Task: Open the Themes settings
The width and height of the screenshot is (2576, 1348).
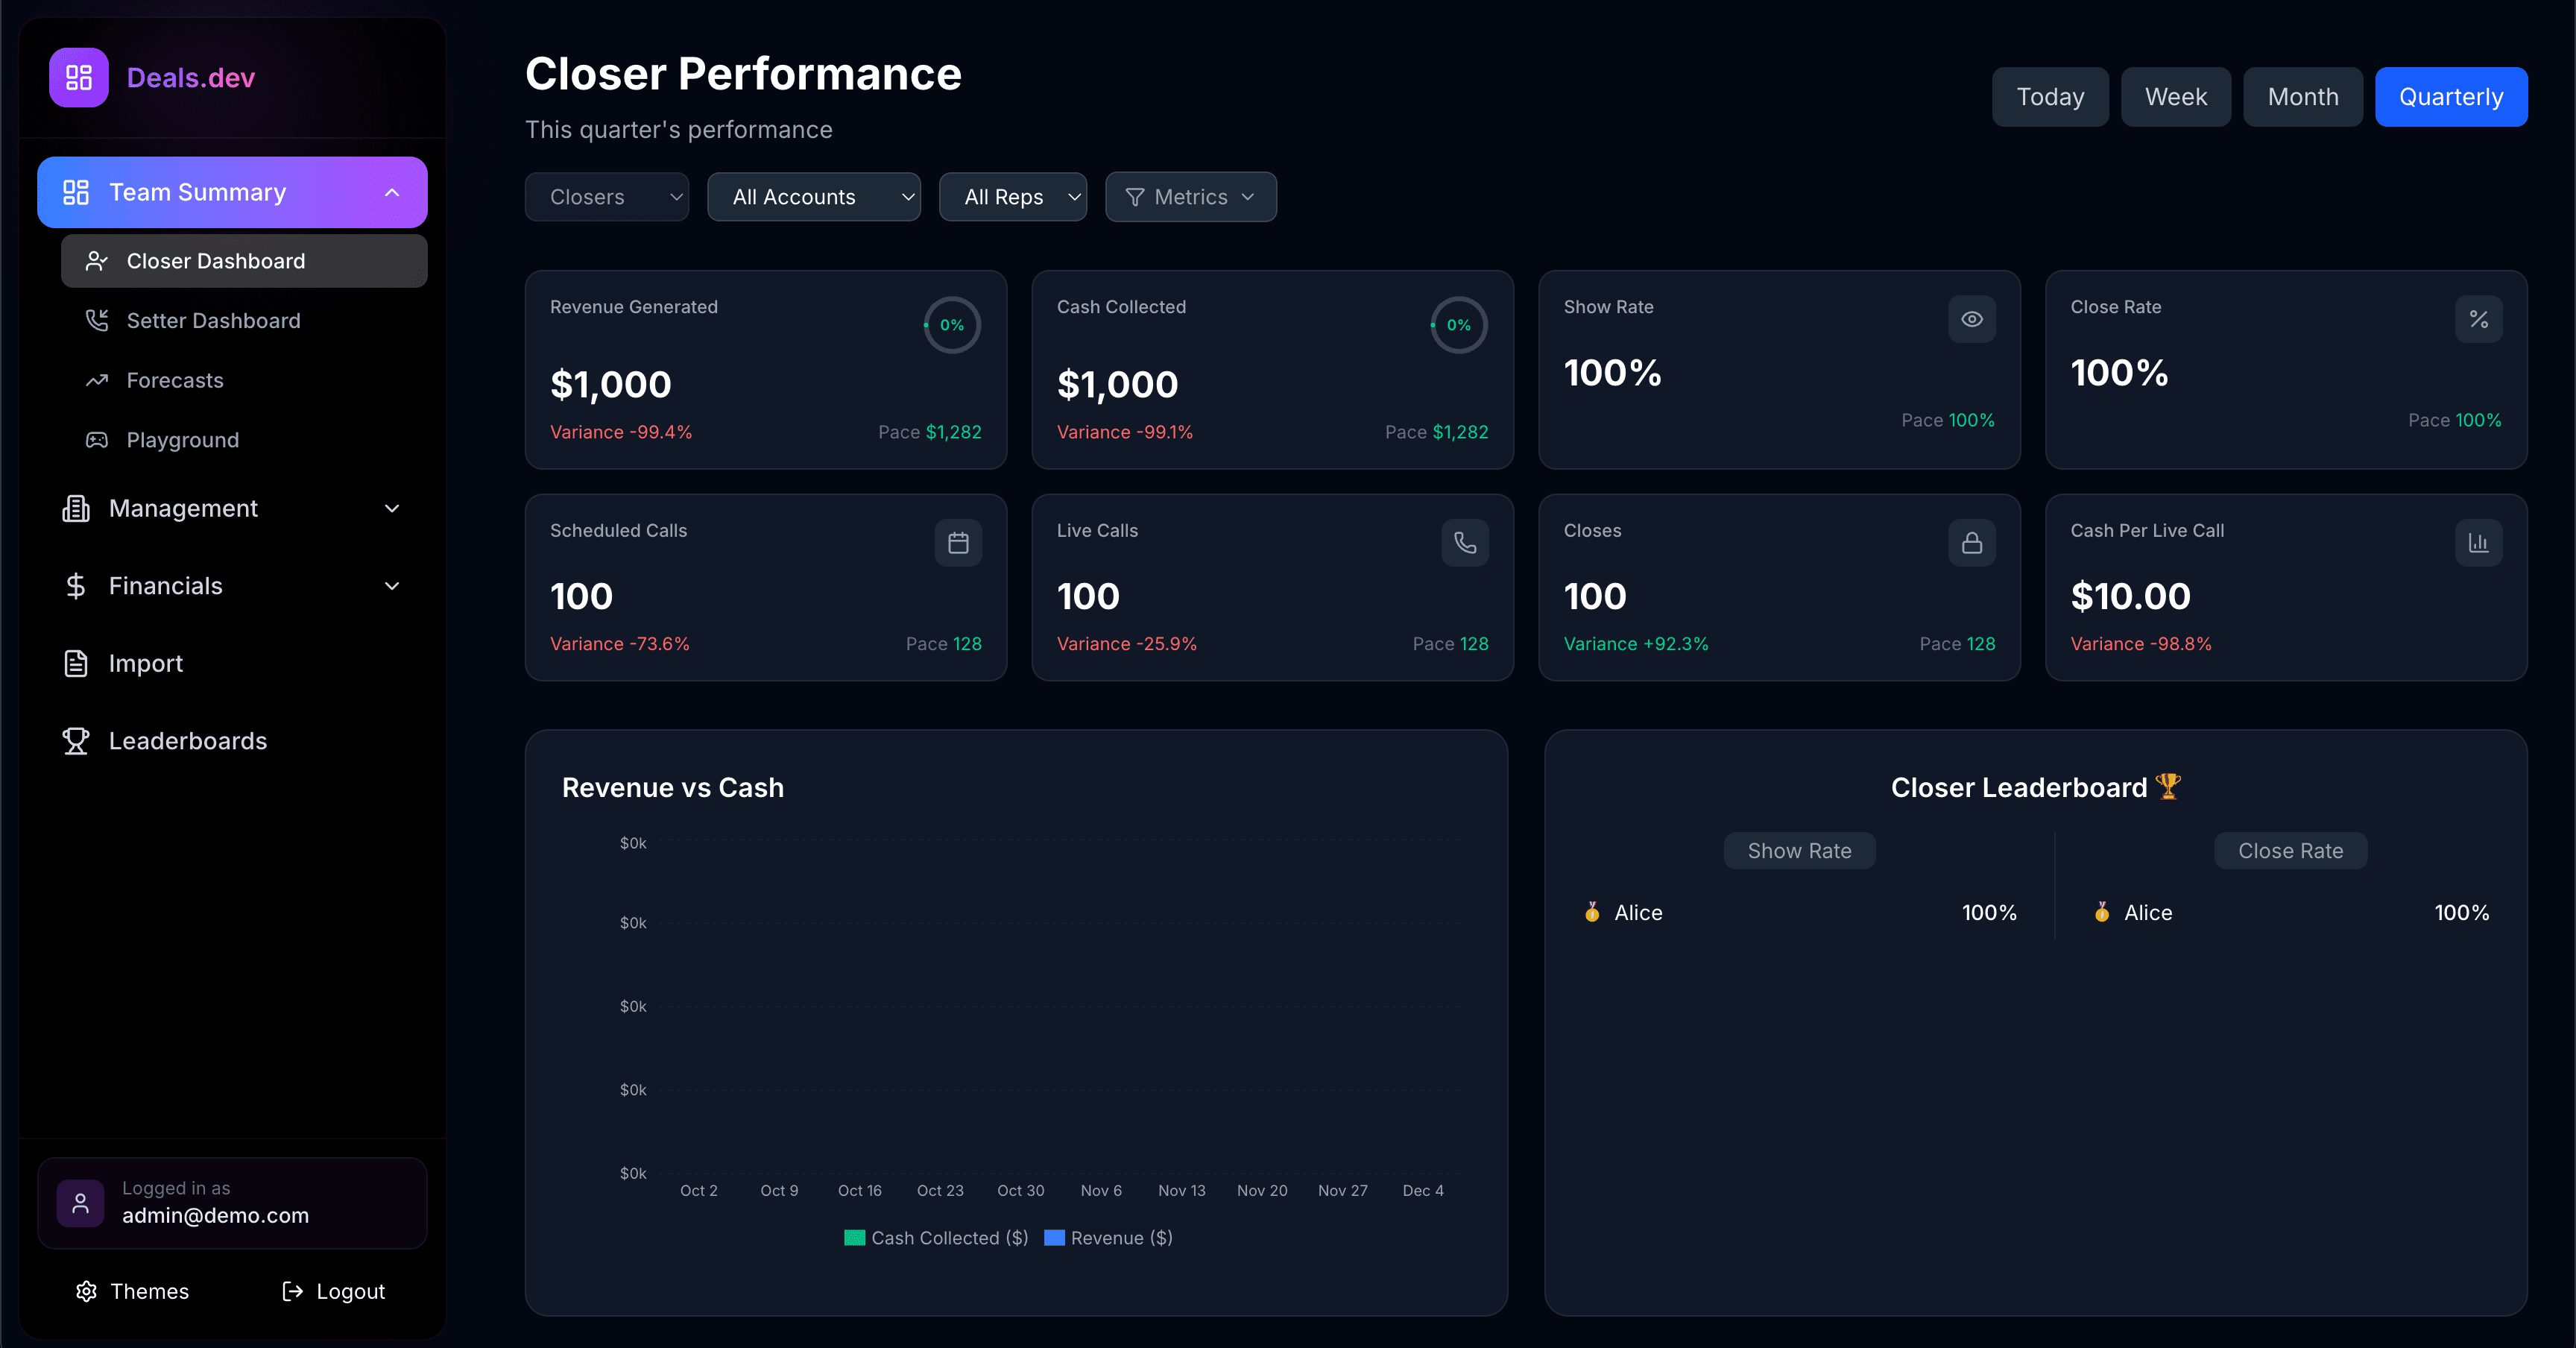Action: pyautogui.click(x=131, y=1291)
